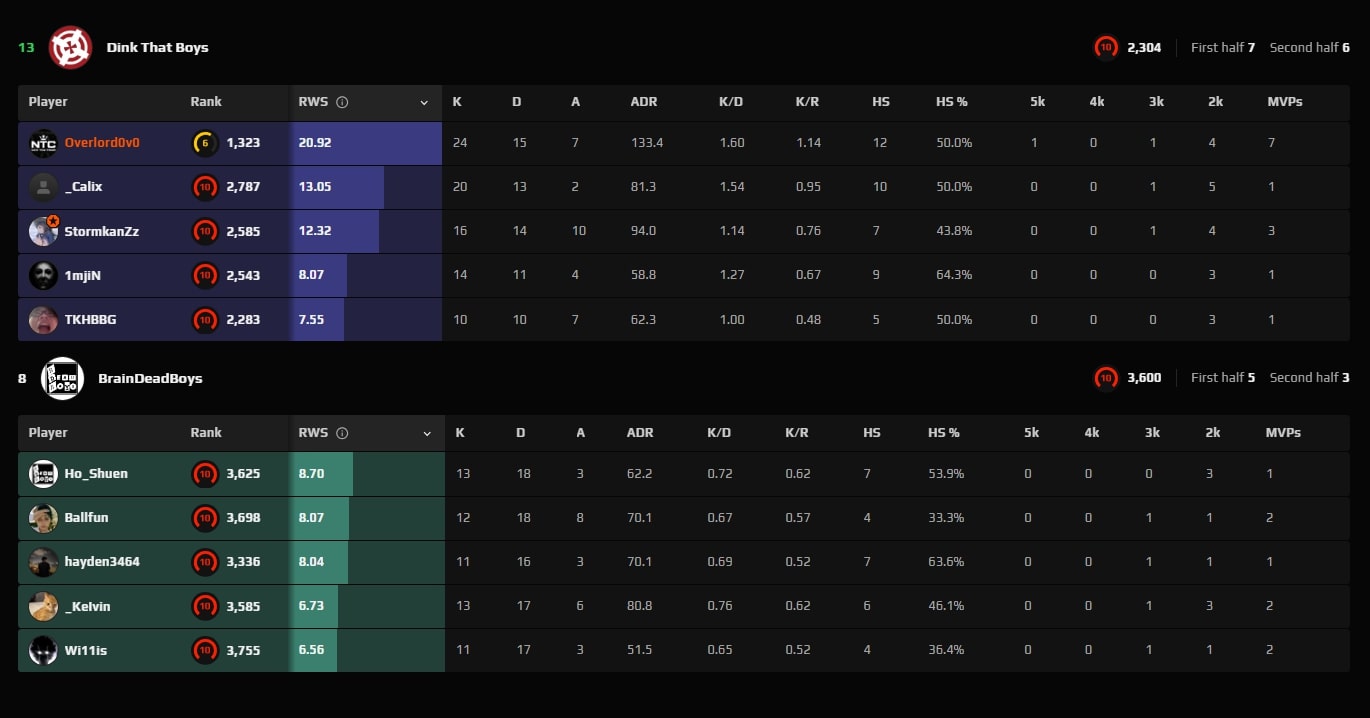
Task: Click the skill level icon beside 3,600
Action: (1106, 378)
